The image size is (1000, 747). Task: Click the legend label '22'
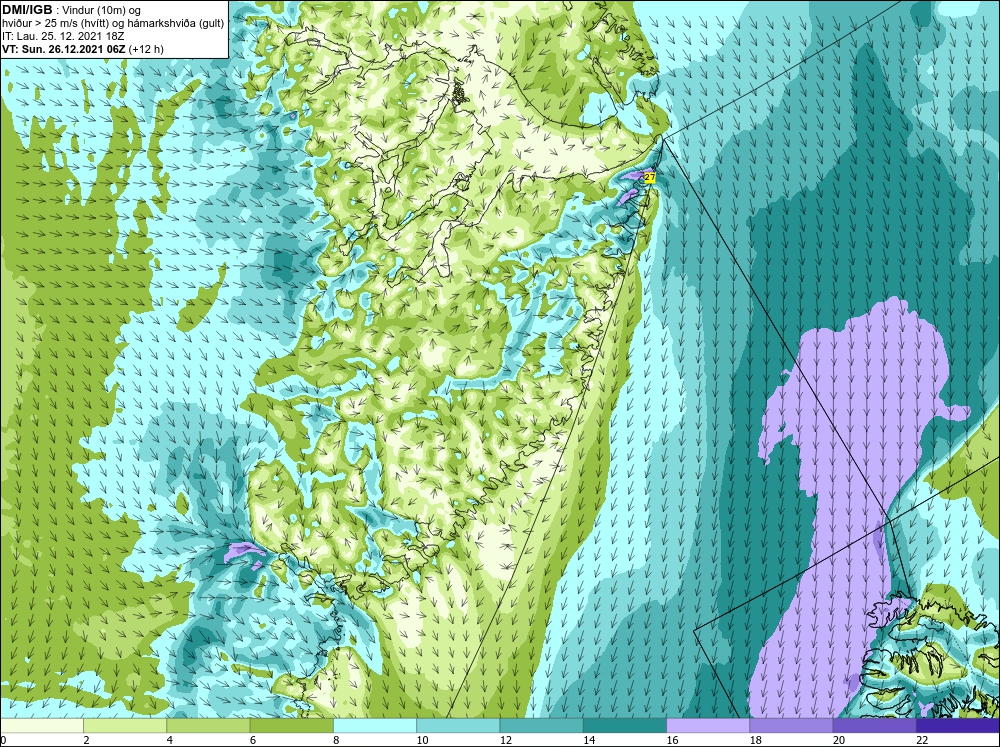coord(922,740)
